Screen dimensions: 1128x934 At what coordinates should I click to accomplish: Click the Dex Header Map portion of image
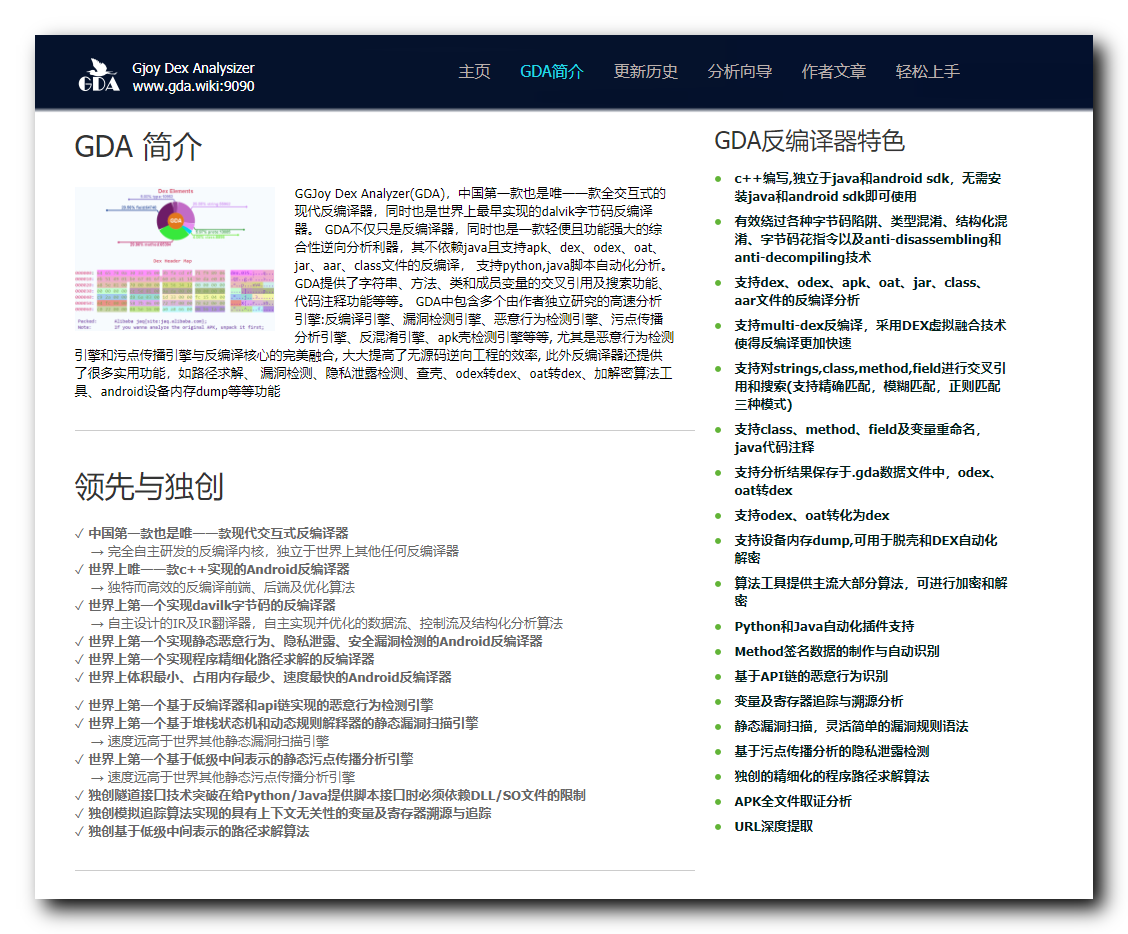[x=175, y=290]
